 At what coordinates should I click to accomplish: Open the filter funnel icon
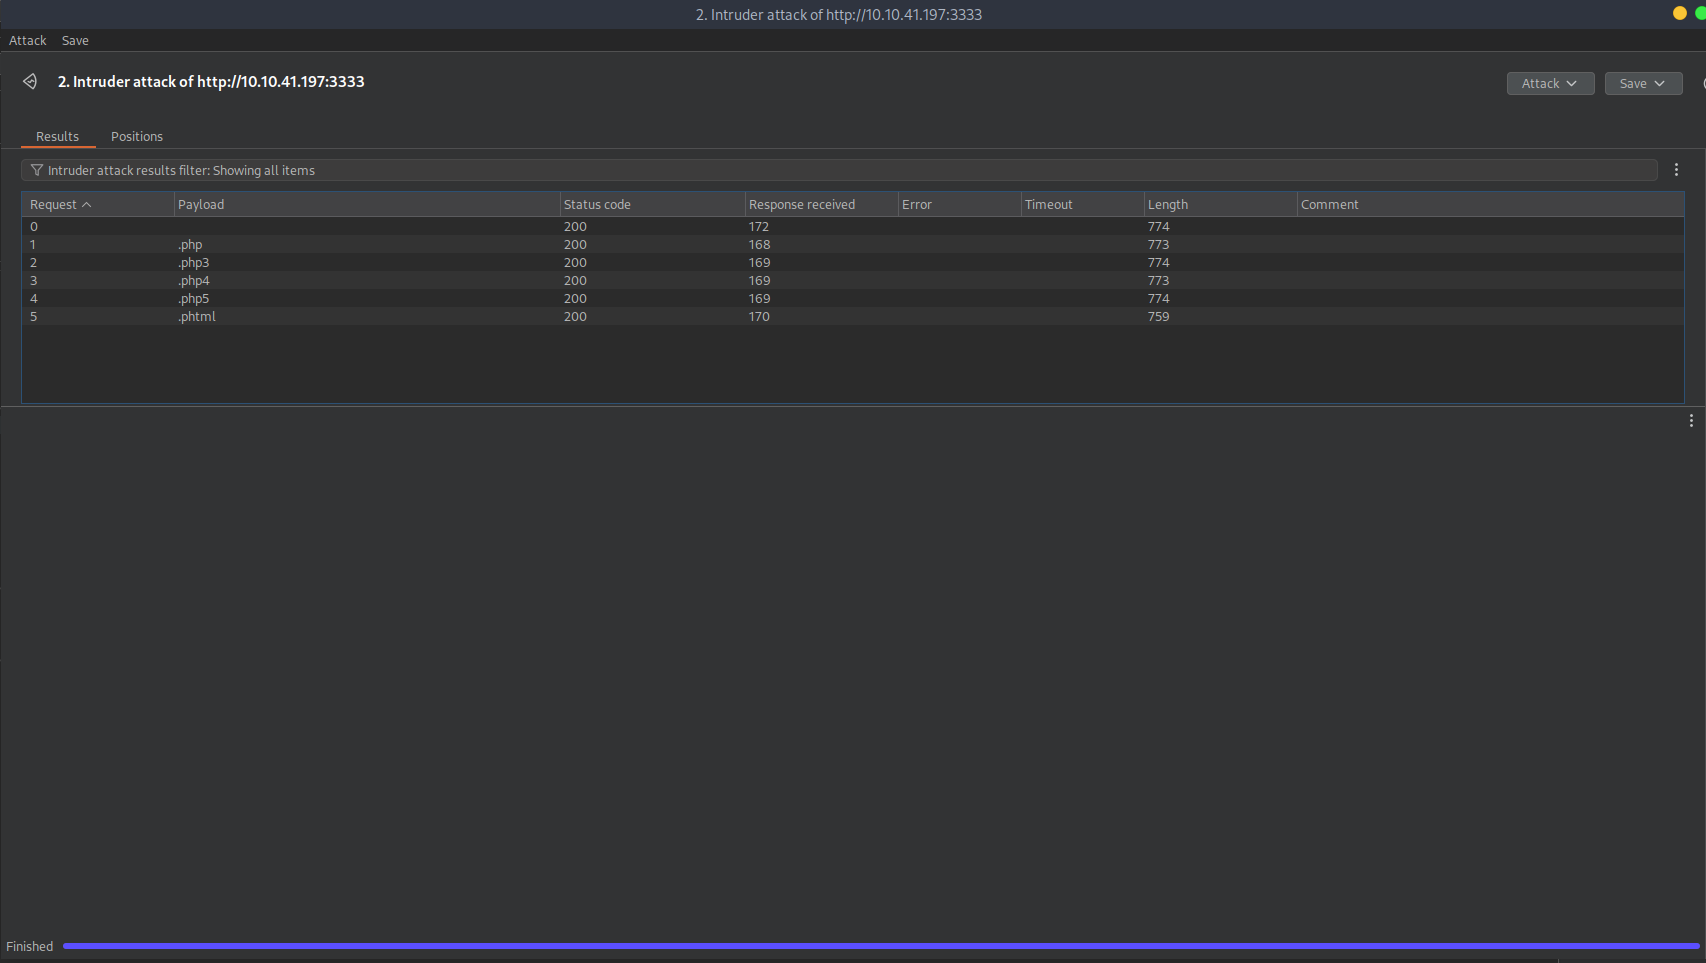37,170
